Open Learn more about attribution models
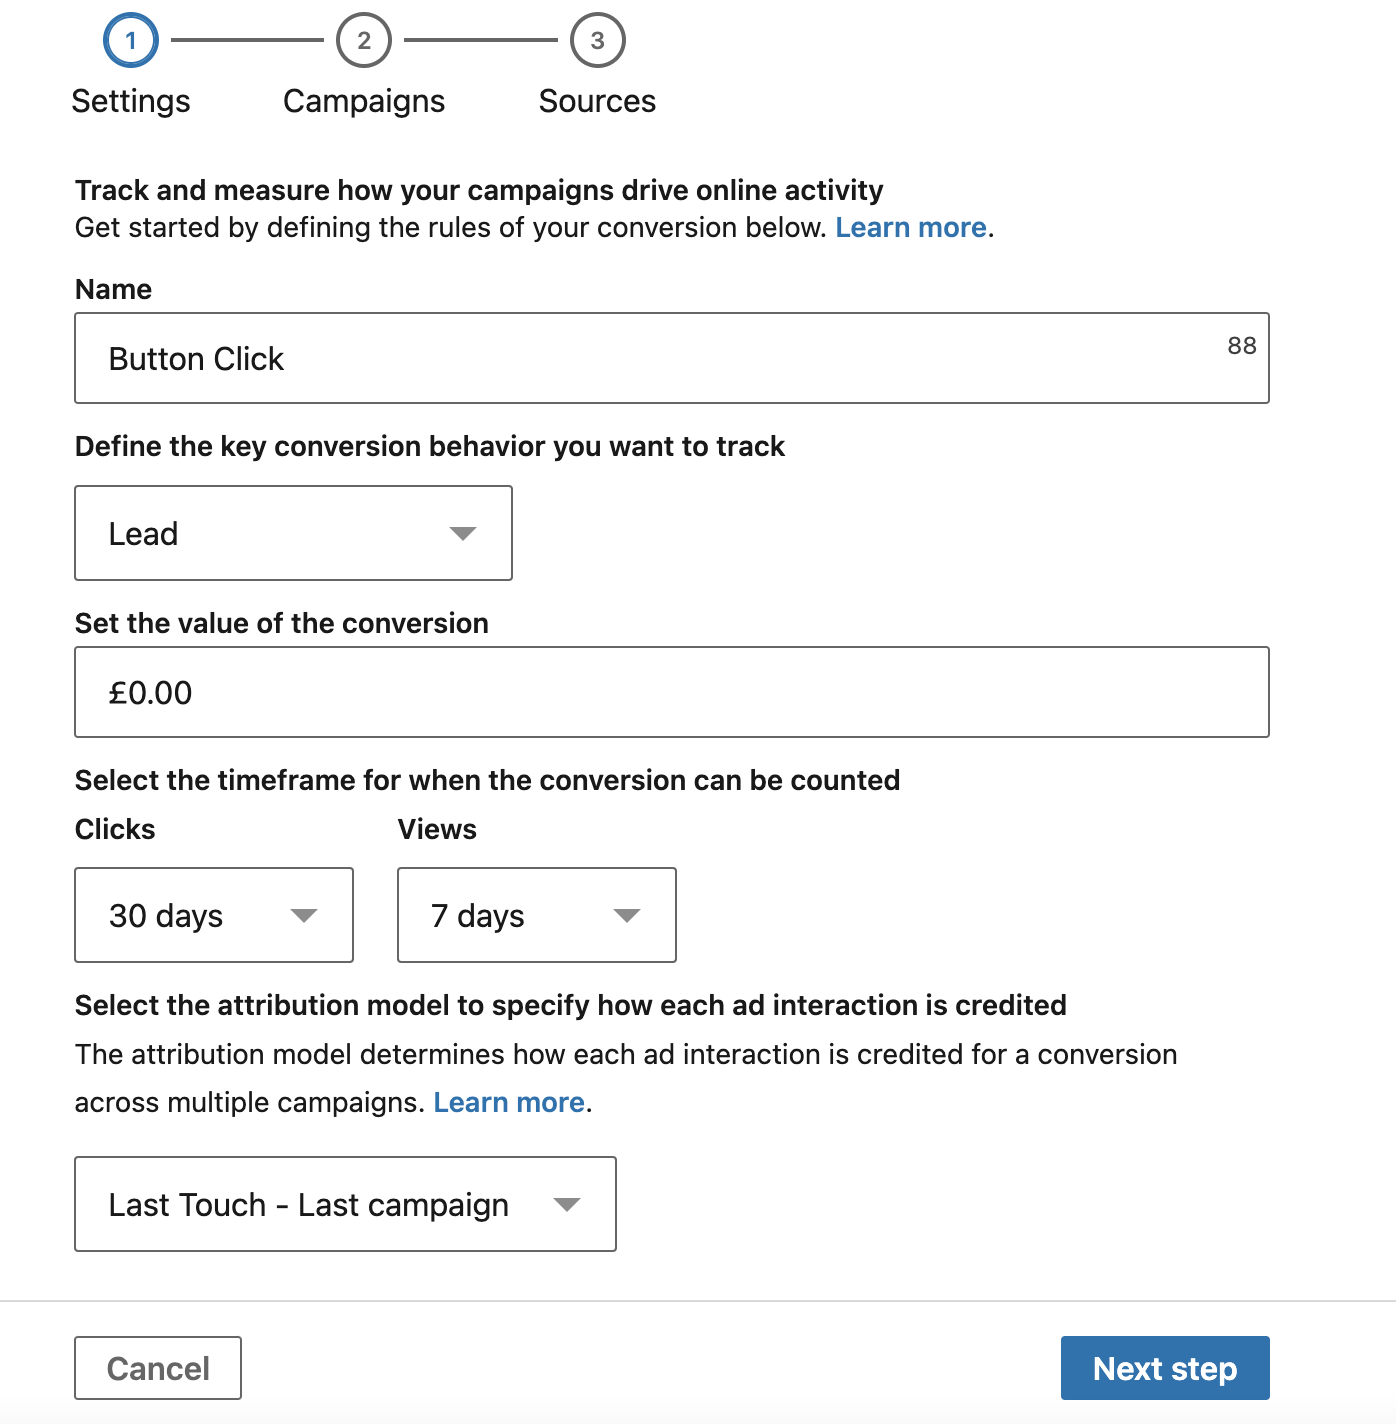The height and width of the screenshot is (1424, 1396). pos(509,1101)
